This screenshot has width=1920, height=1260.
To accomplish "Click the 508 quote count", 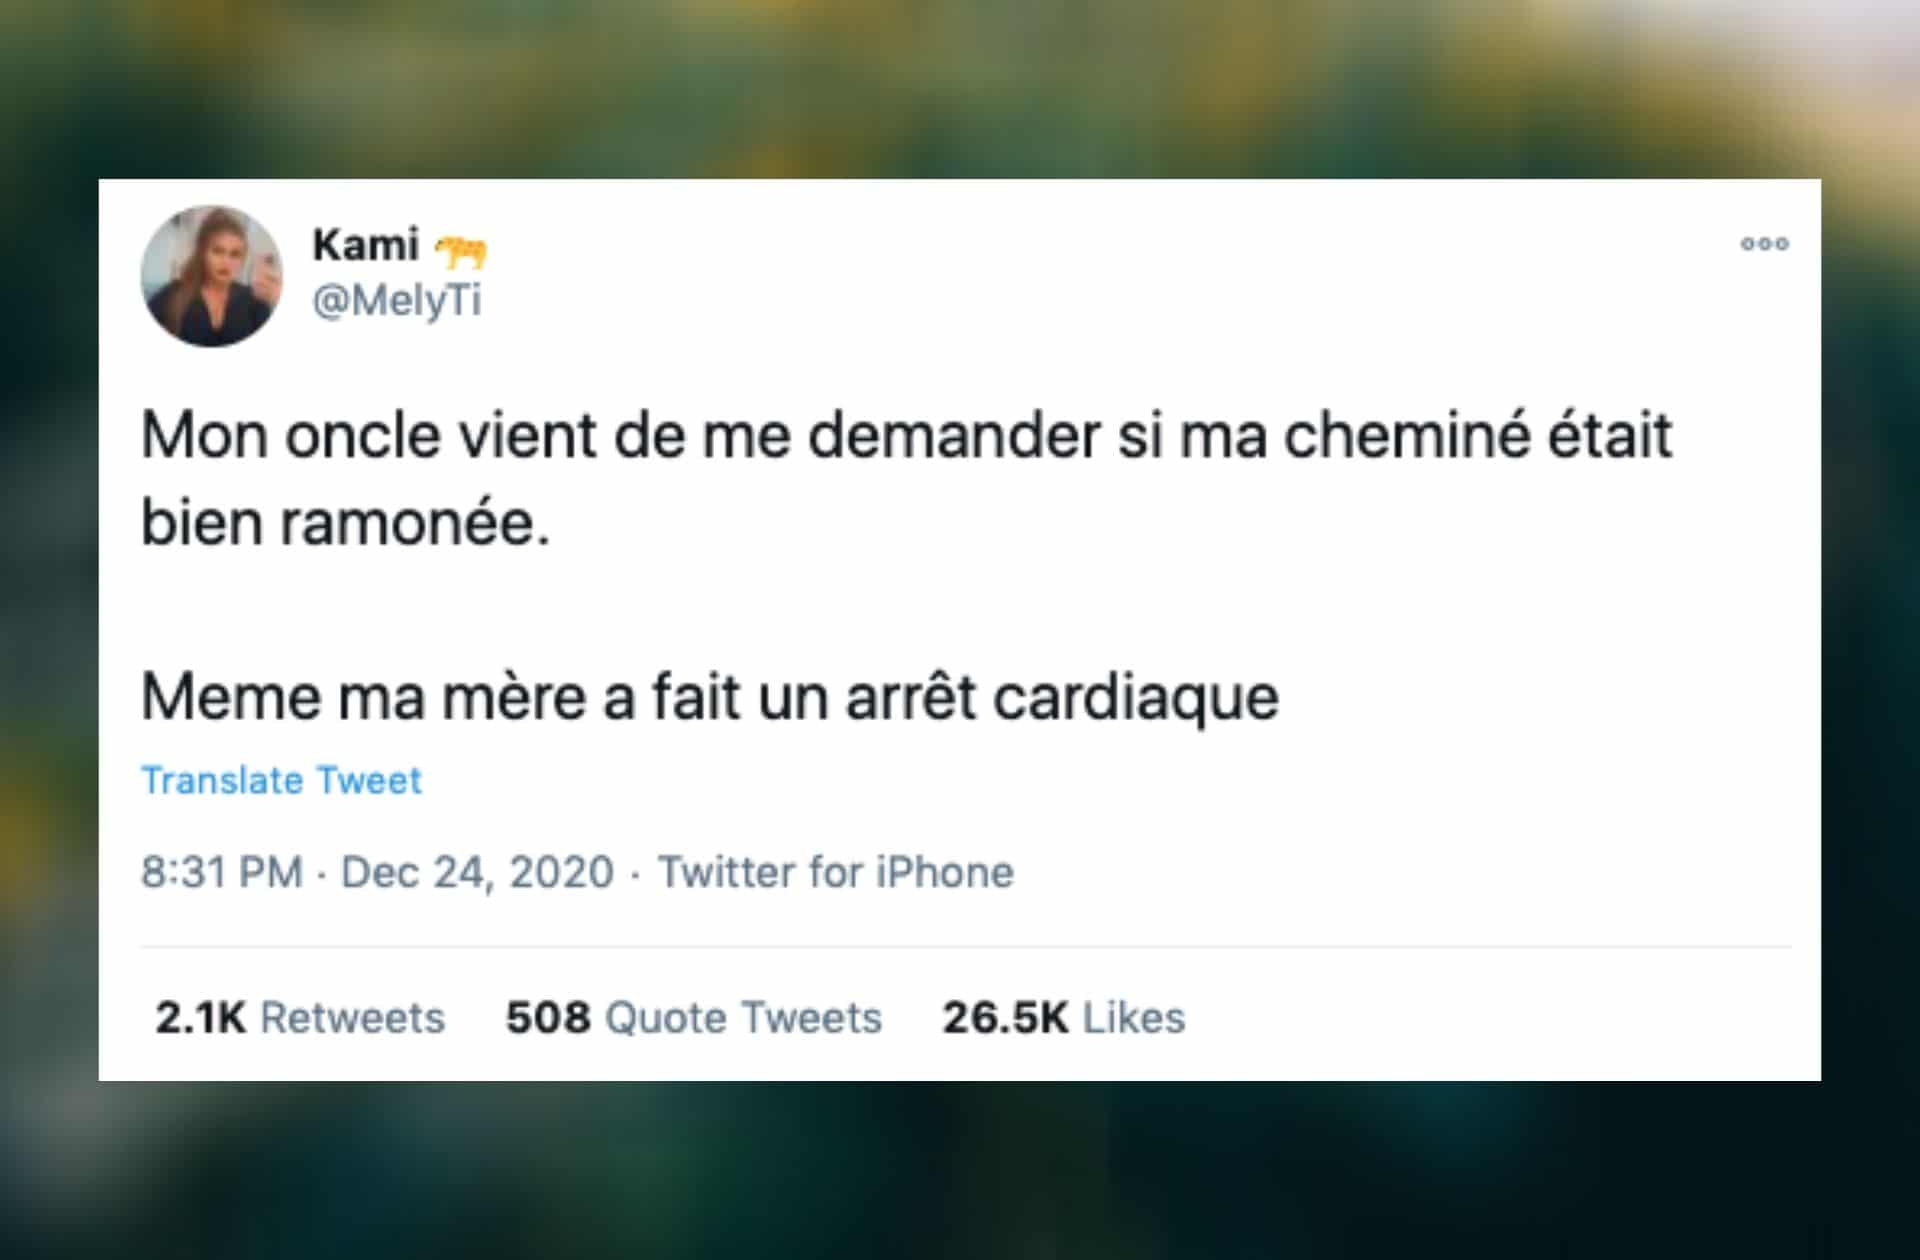I will pos(548,1018).
